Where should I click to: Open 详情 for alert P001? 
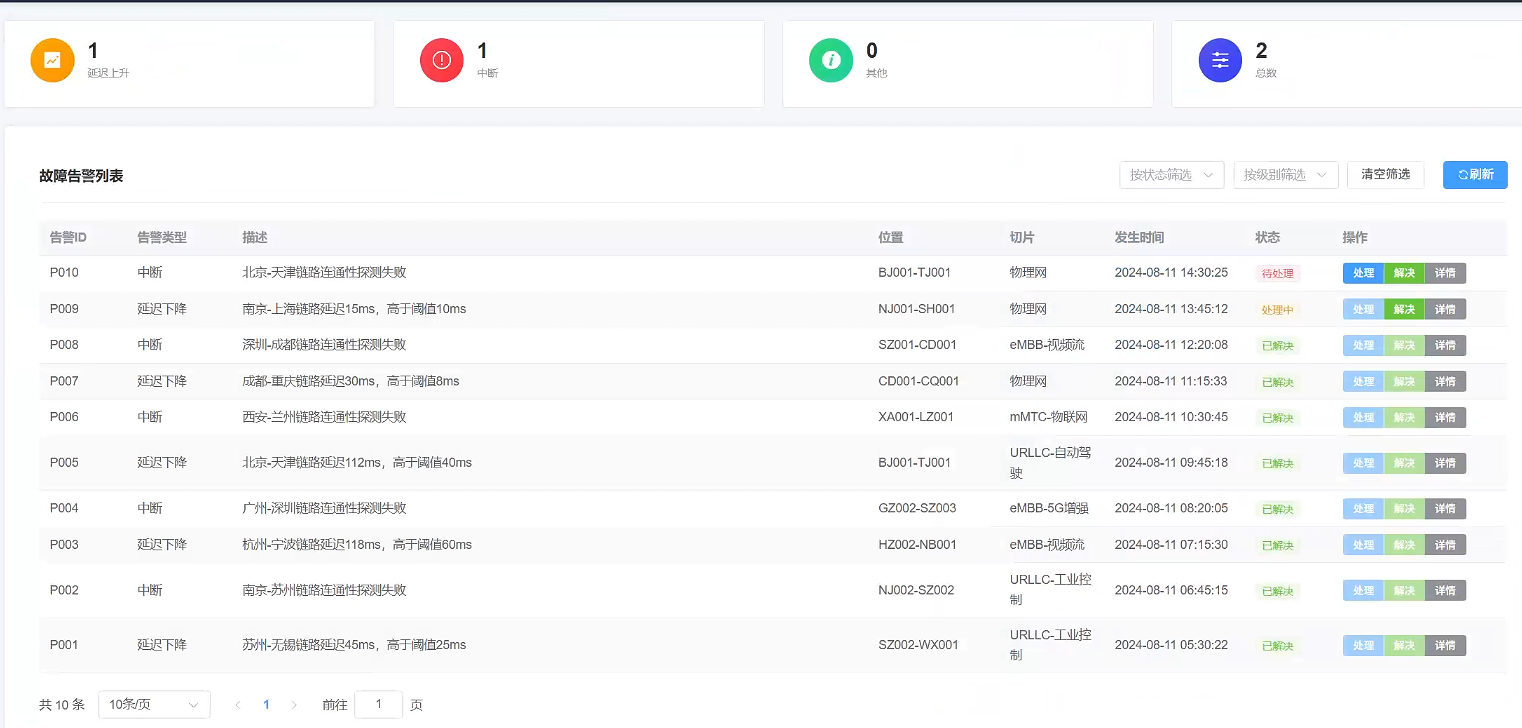click(1445, 645)
